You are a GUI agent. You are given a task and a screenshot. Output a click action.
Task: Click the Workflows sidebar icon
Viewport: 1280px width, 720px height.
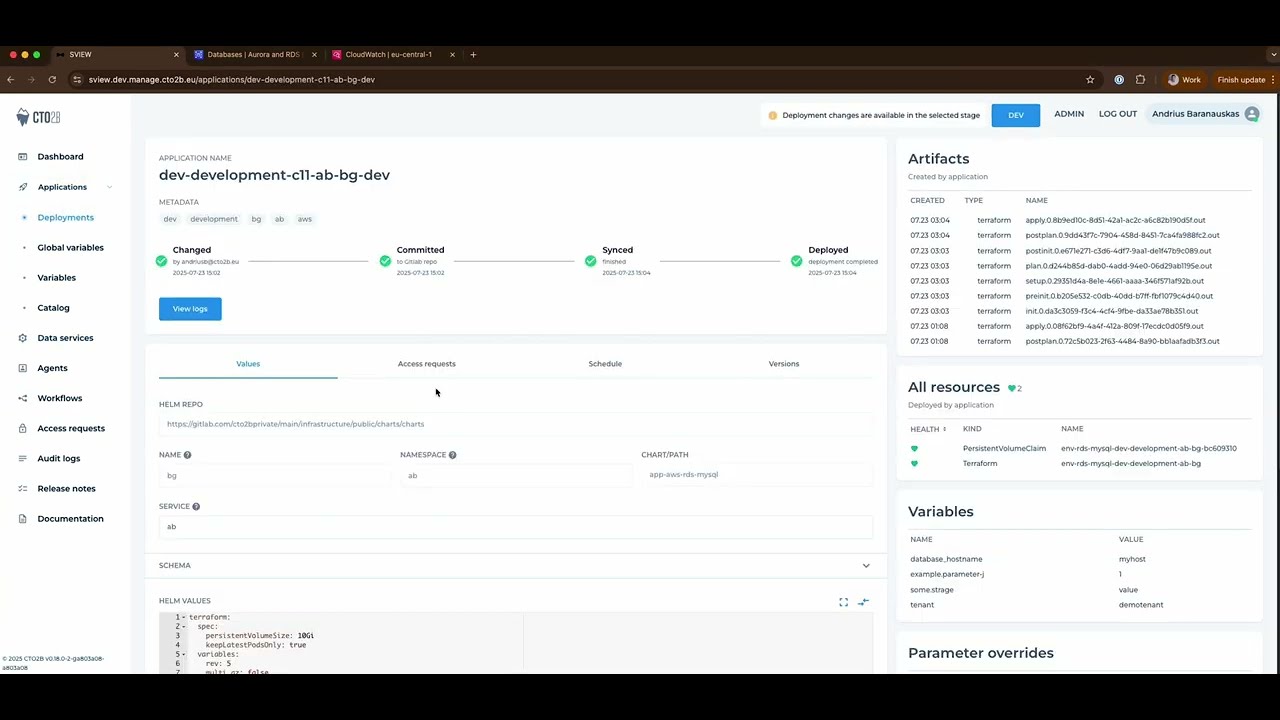tap(22, 398)
